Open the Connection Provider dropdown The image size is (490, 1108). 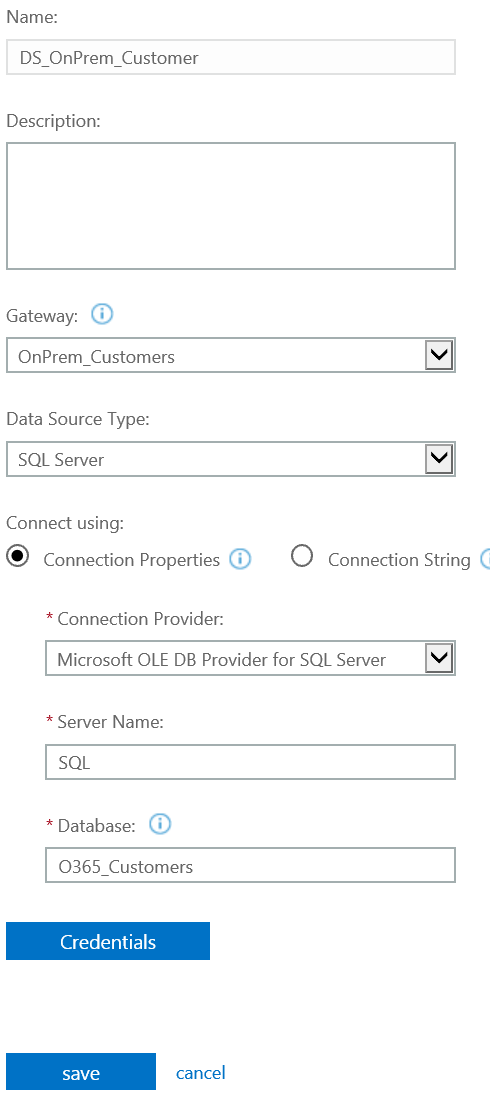coord(250,659)
